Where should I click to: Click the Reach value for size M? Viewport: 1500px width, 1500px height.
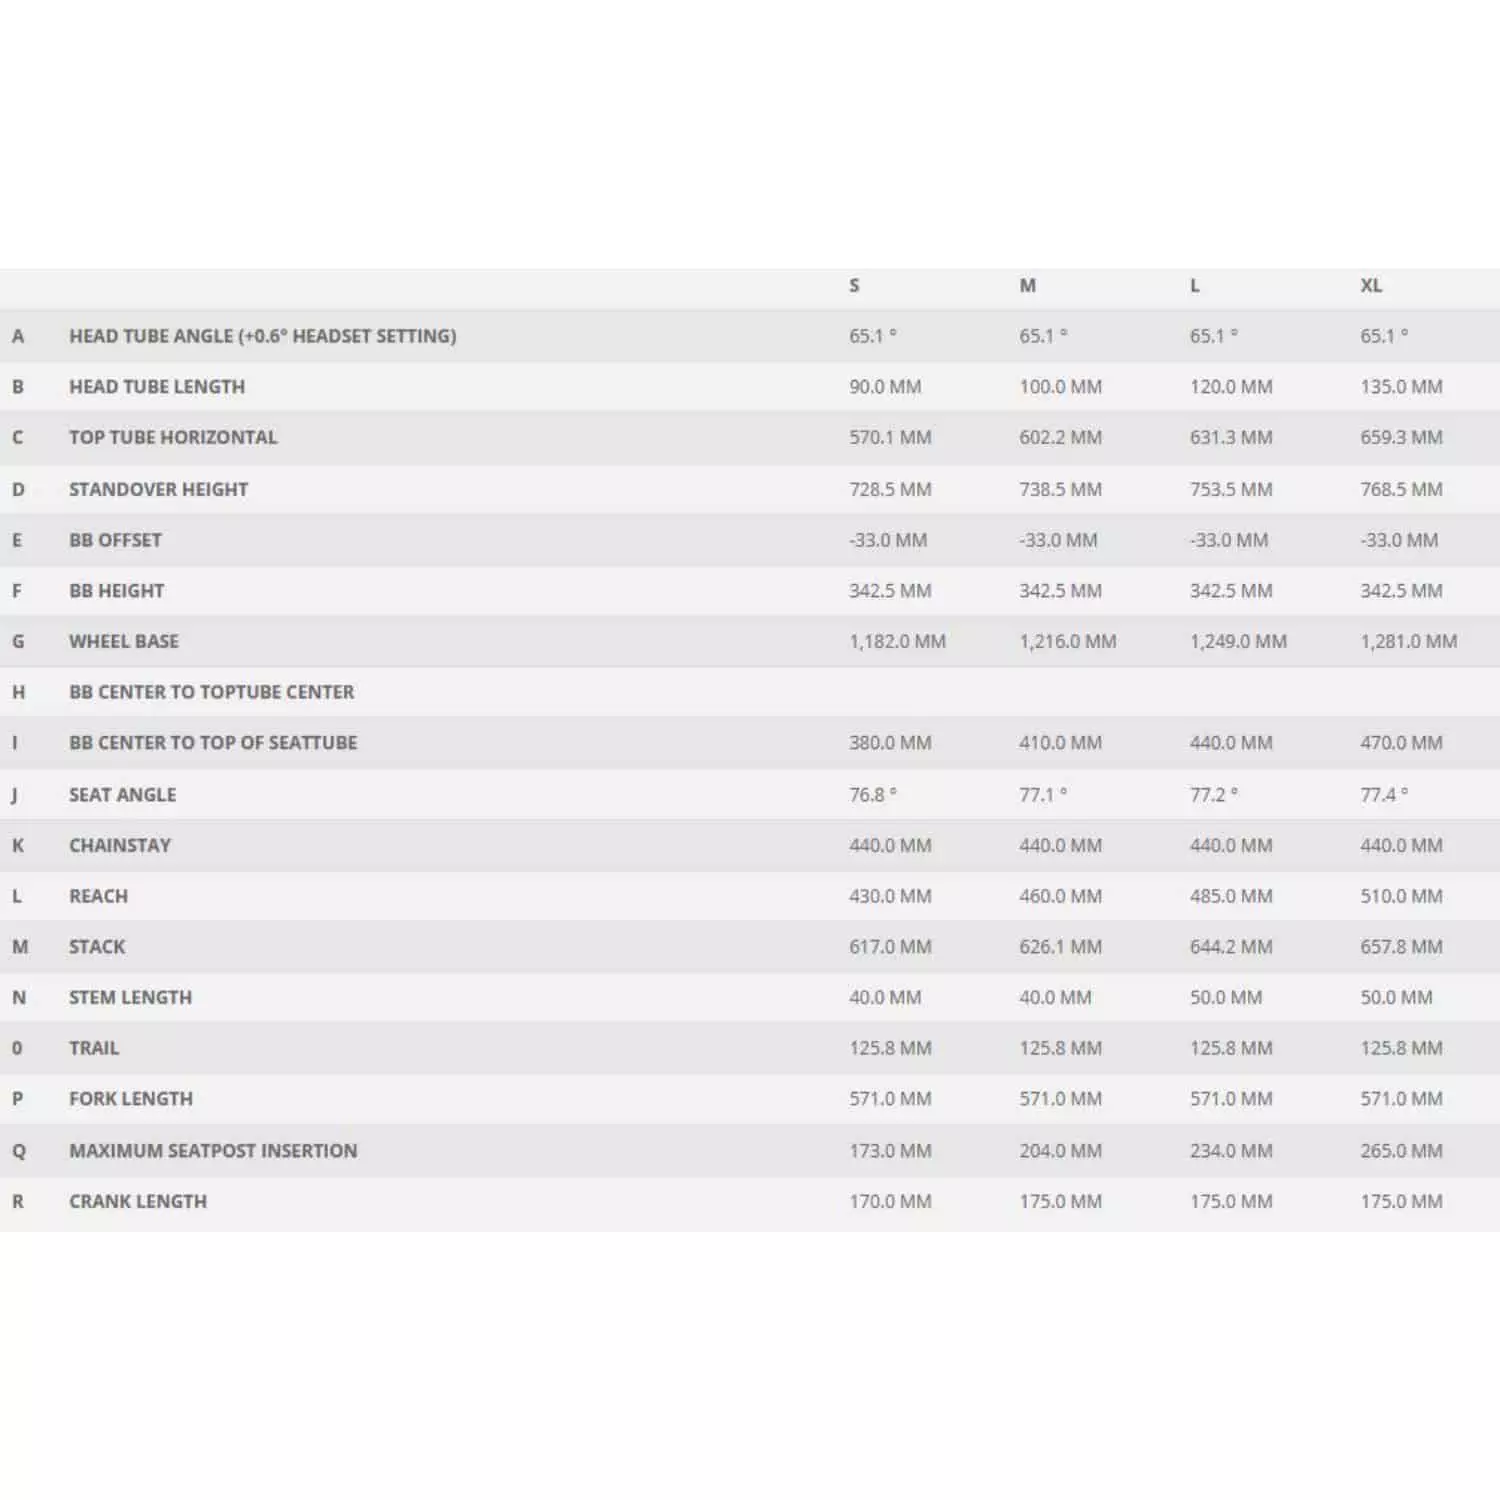click(x=1060, y=896)
